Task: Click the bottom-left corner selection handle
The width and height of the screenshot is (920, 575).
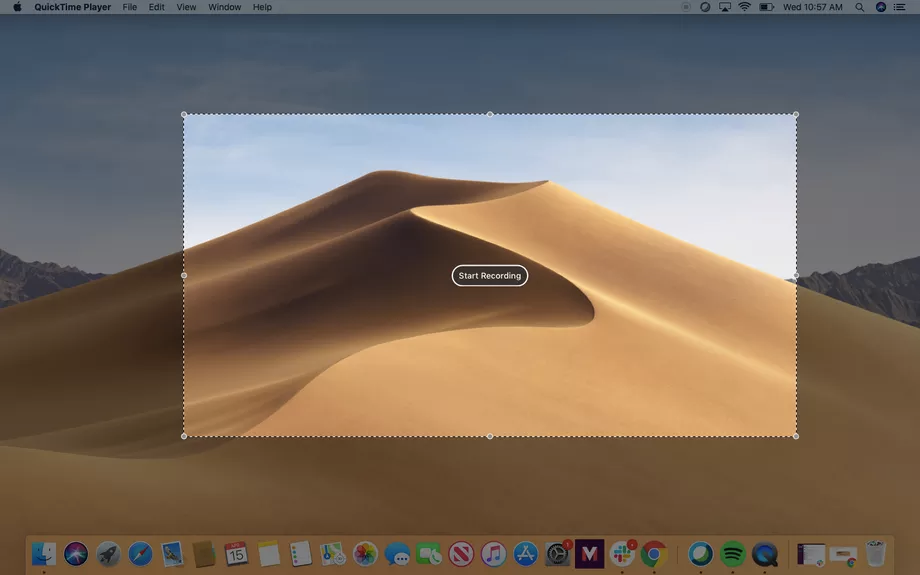Action: [184, 436]
